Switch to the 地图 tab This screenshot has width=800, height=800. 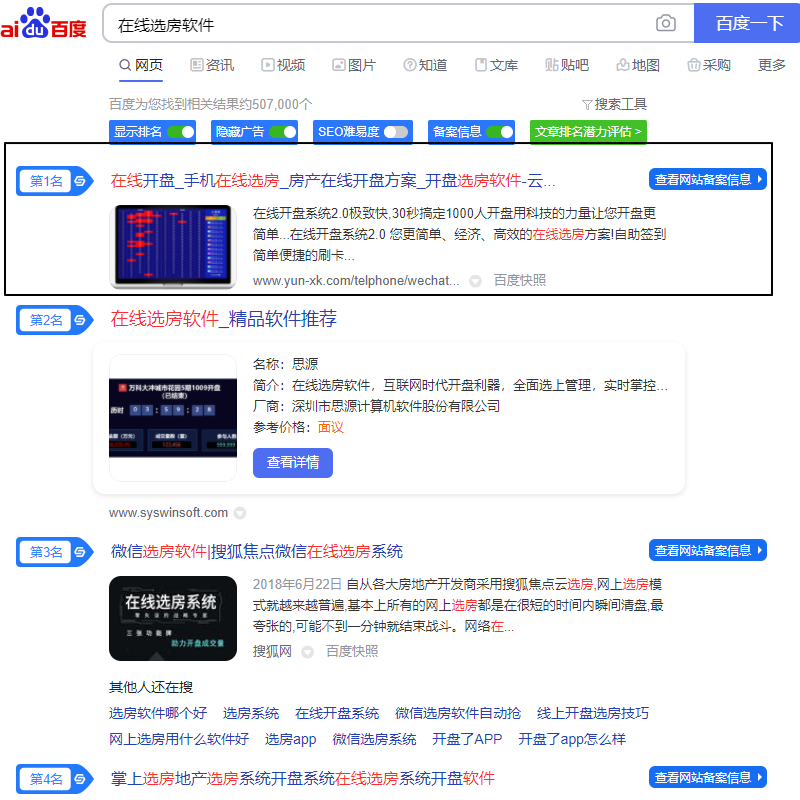tap(638, 65)
